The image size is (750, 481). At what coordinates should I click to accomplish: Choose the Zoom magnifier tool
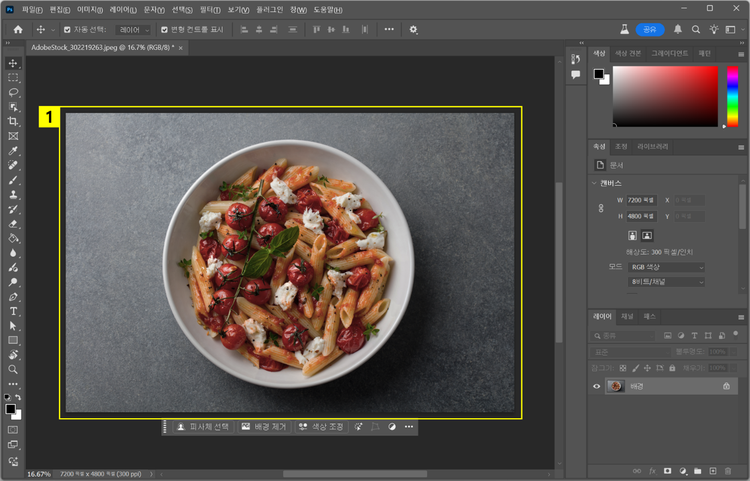[13, 369]
